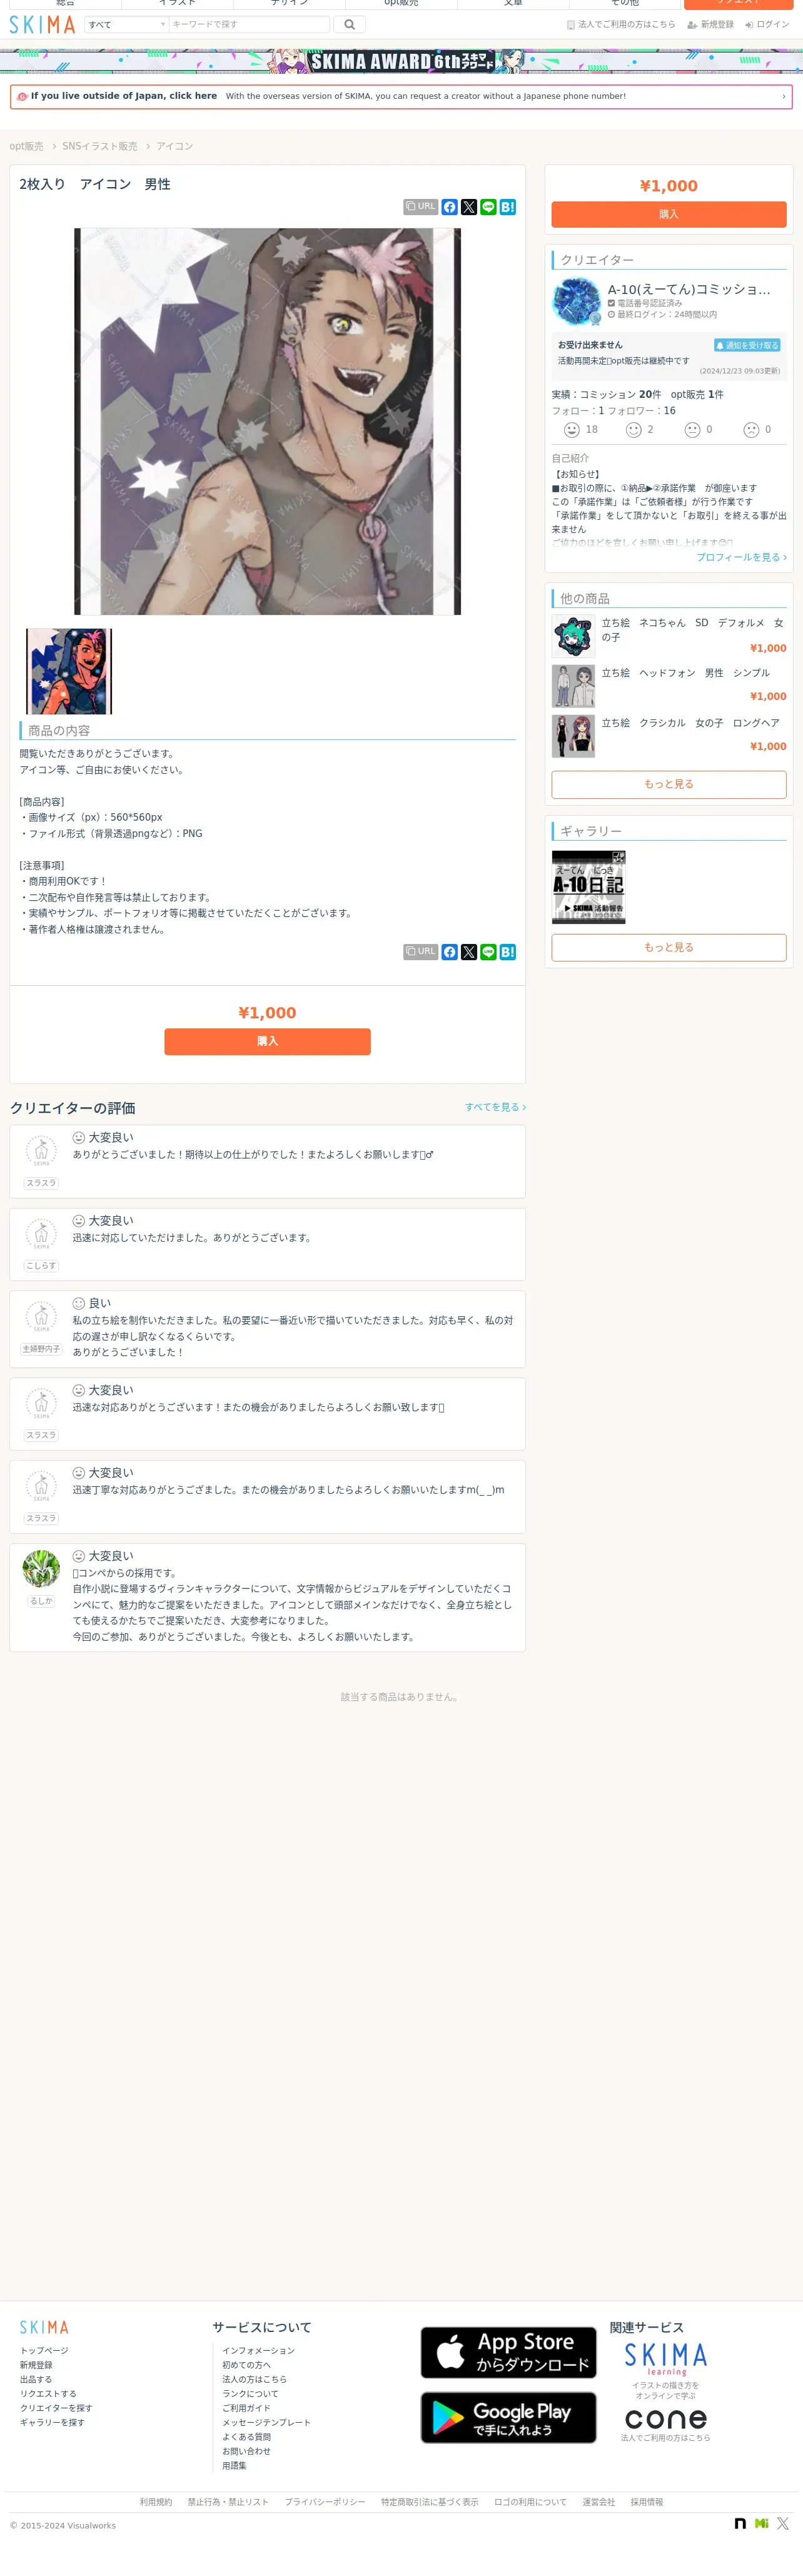Open creator A-10 avatar image
The width and height of the screenshot is (803, 2576).
(576, 301)
